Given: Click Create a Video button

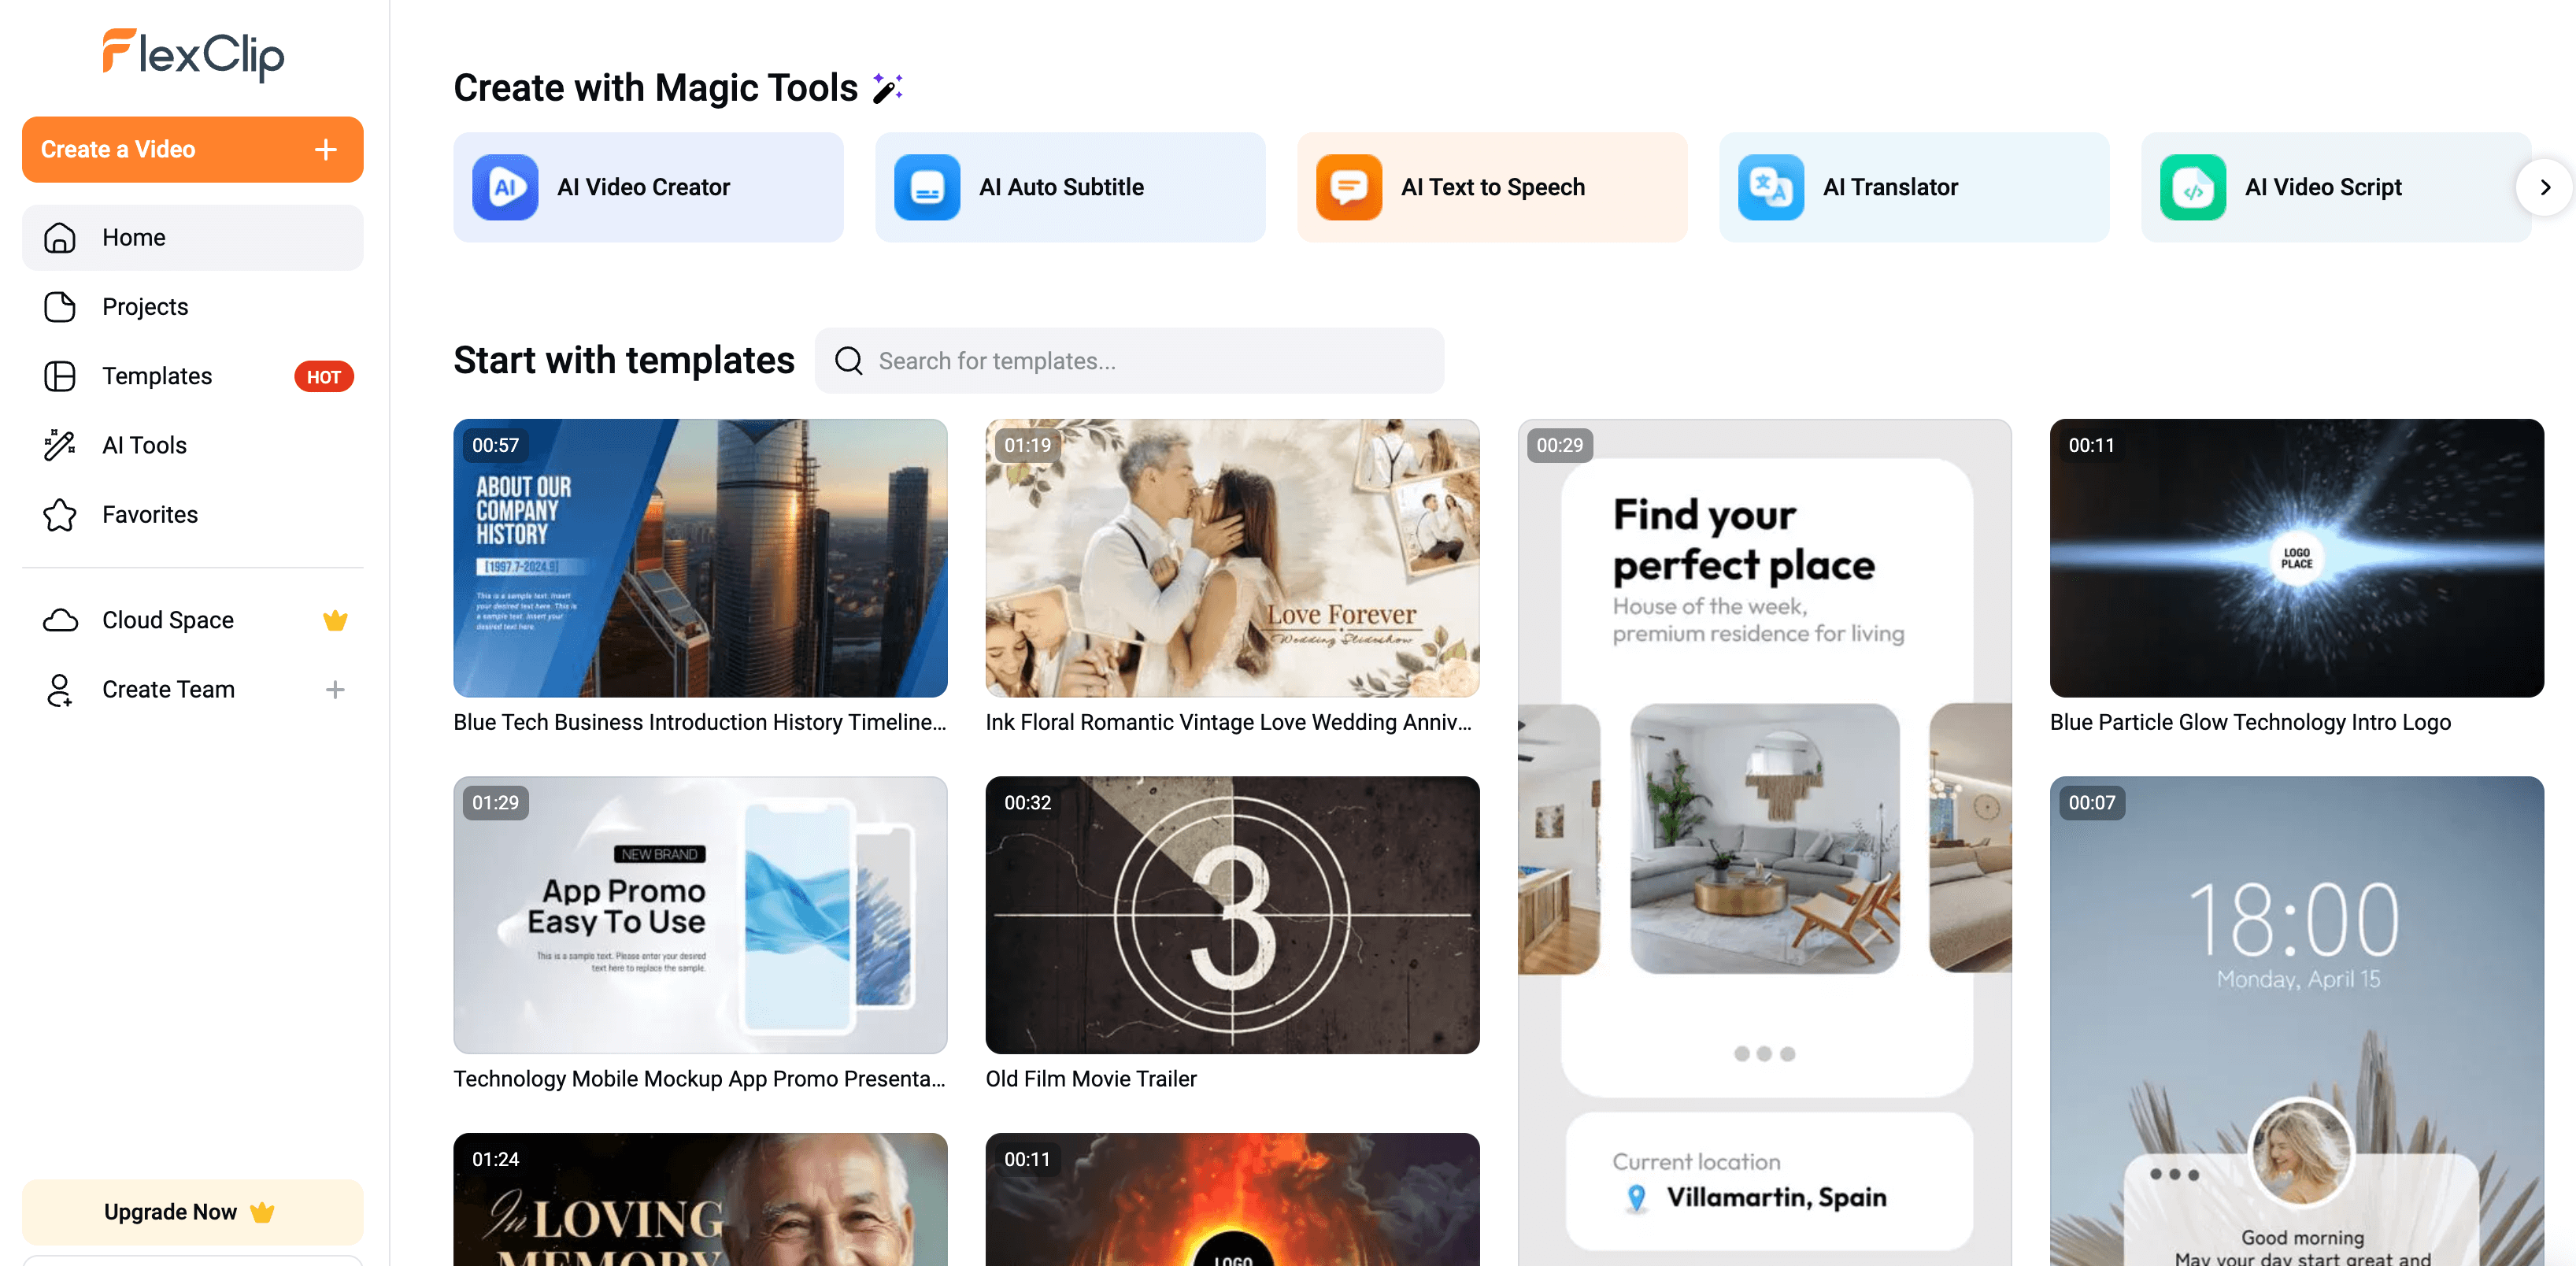Looking at the screenshot, I should [x=186, y=150].
